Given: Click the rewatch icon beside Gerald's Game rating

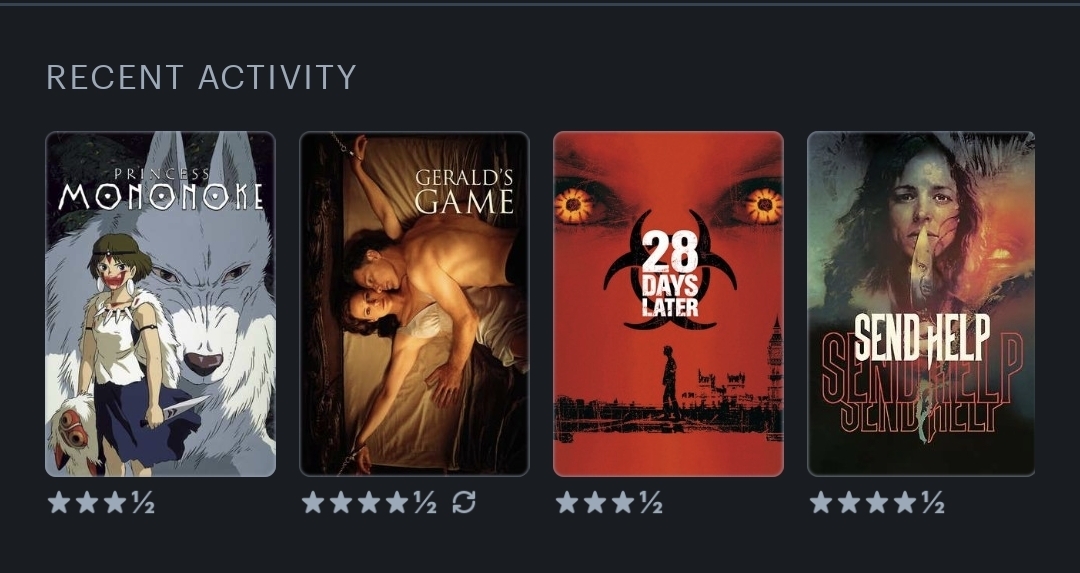Looking at the screenshot, I should pyautogui.click(x=464, y=502).
